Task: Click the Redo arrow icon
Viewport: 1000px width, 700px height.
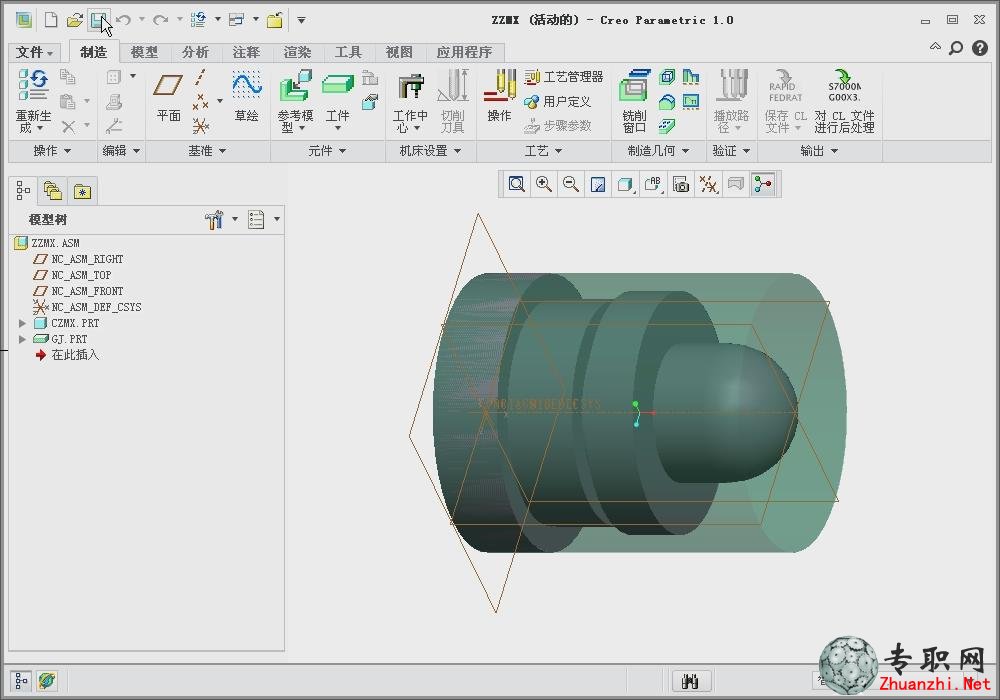Action: pyautogui.click(x=160, y=20)
